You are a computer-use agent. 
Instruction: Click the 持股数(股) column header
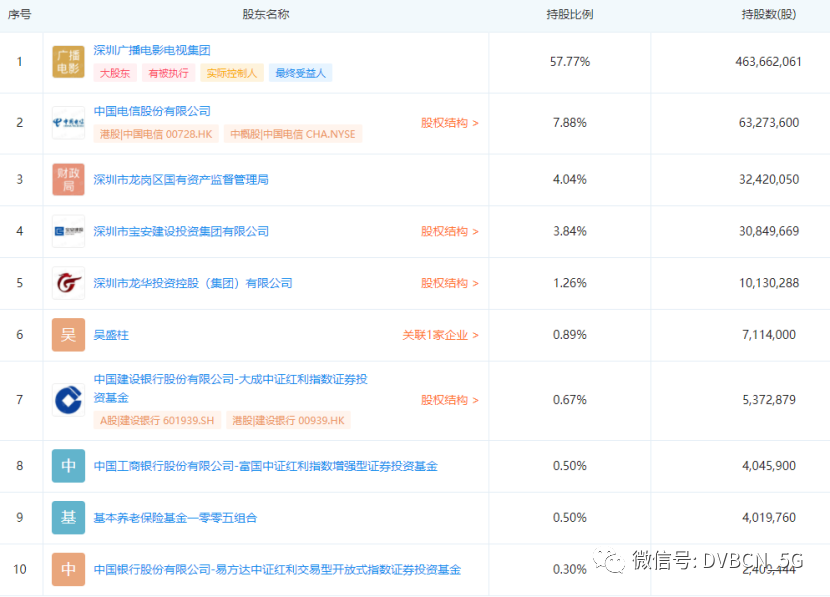[x=769, y=14]
